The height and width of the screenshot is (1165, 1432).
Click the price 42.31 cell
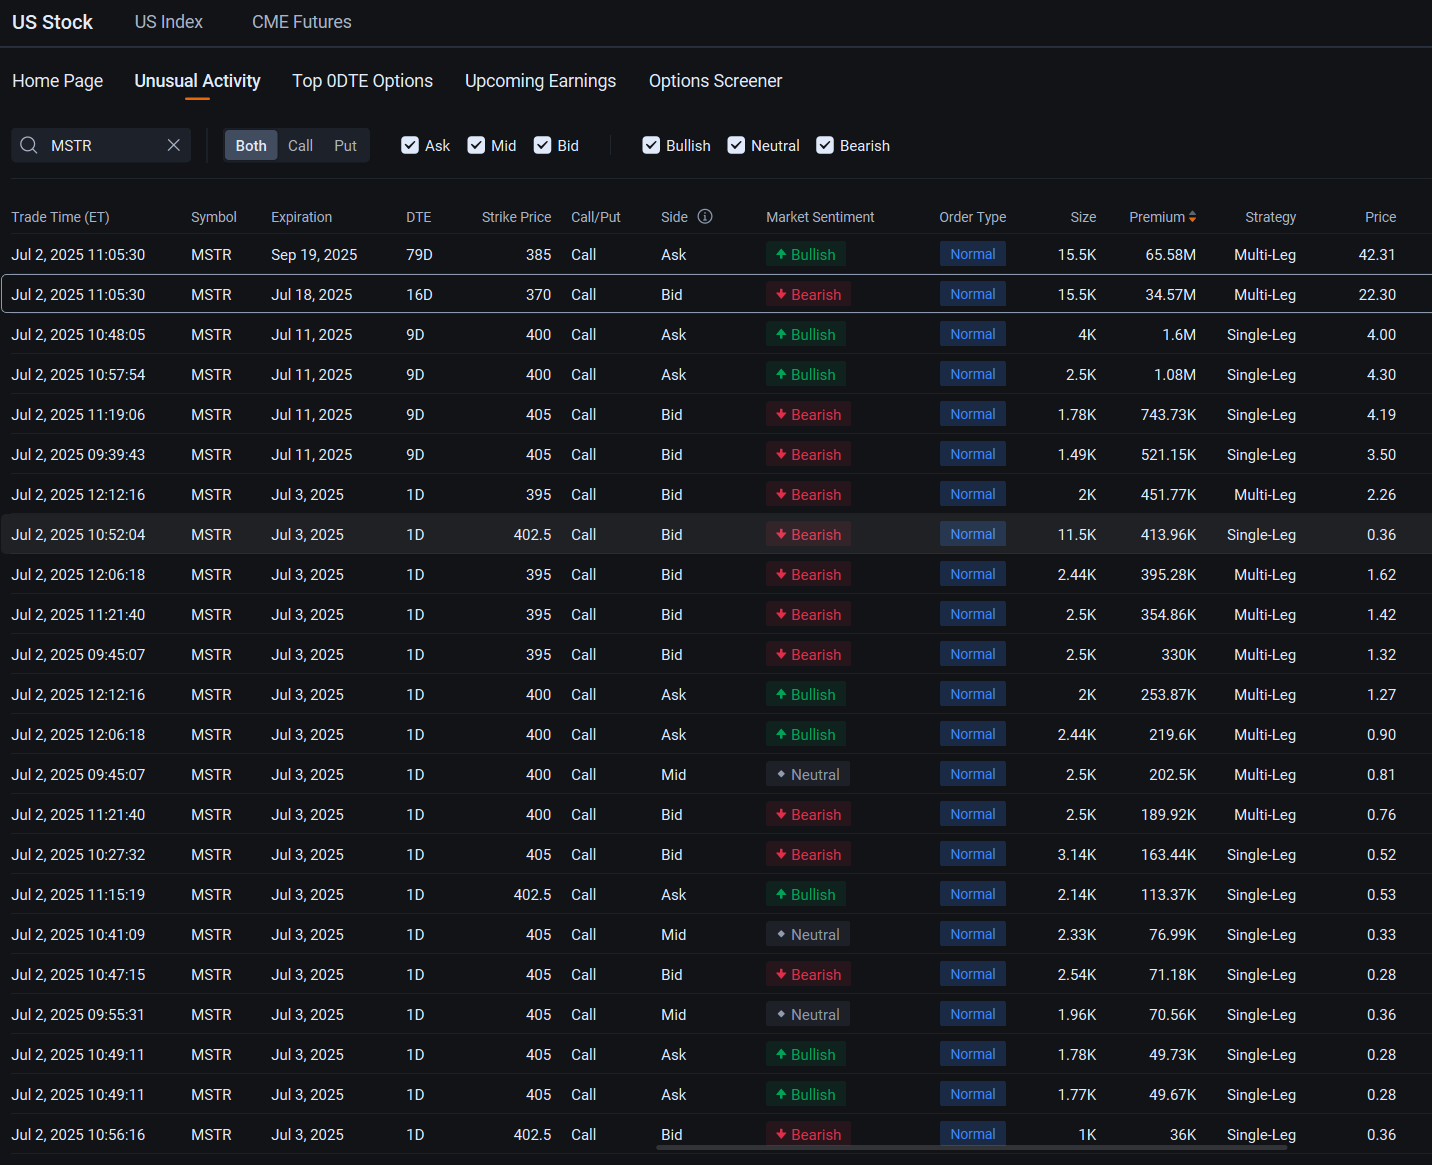click(1377, 255)
